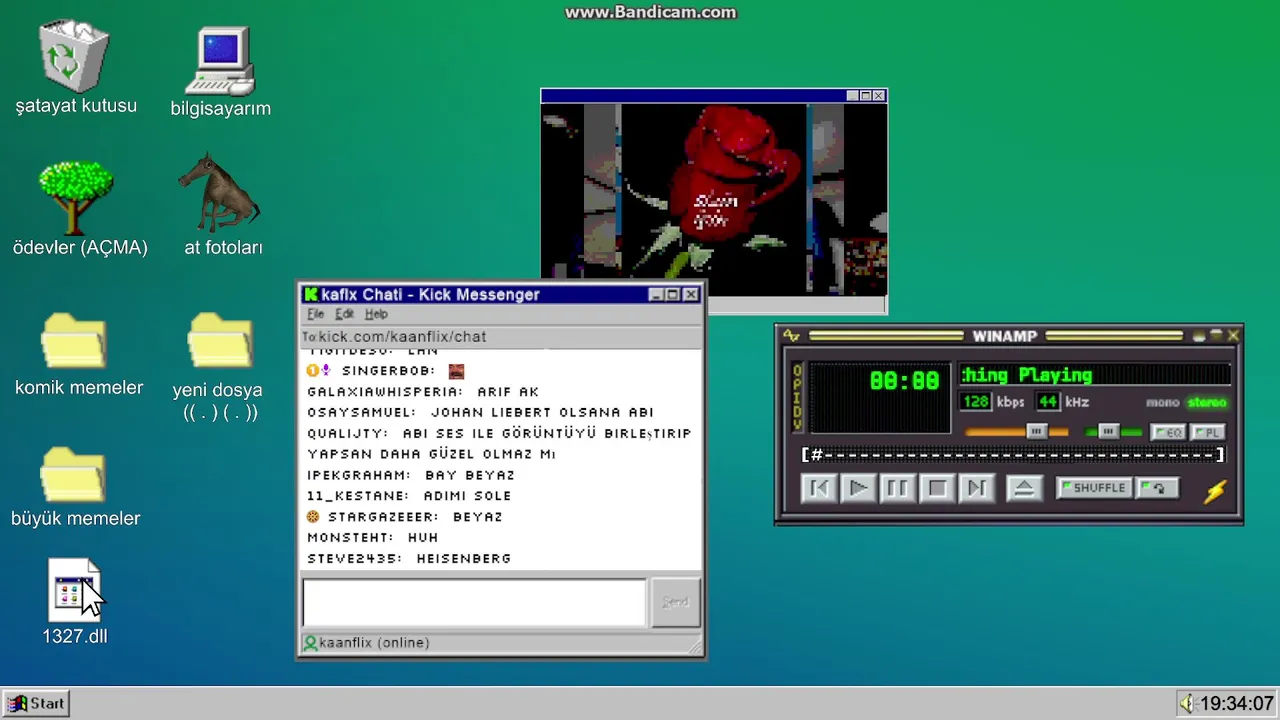Screen dimensions: 1280x720
Task: Click username IPEKGRAHAM in chat
Action: coord(359,475)
